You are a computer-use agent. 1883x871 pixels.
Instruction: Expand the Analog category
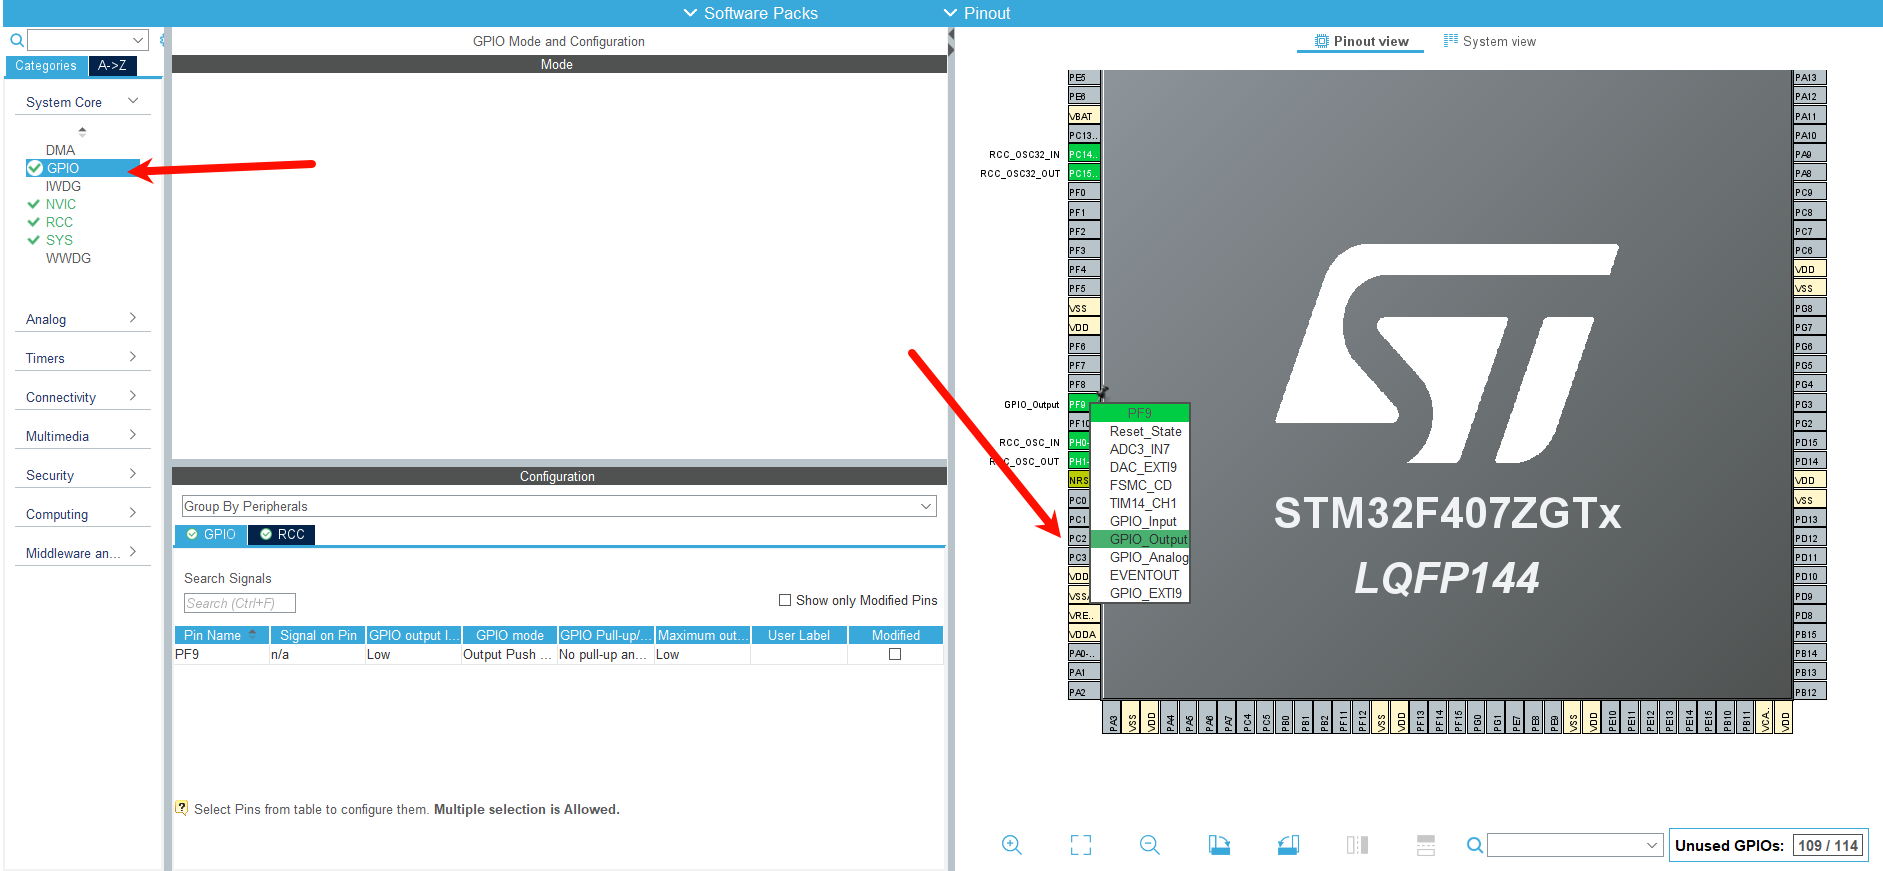coord(82,319)
